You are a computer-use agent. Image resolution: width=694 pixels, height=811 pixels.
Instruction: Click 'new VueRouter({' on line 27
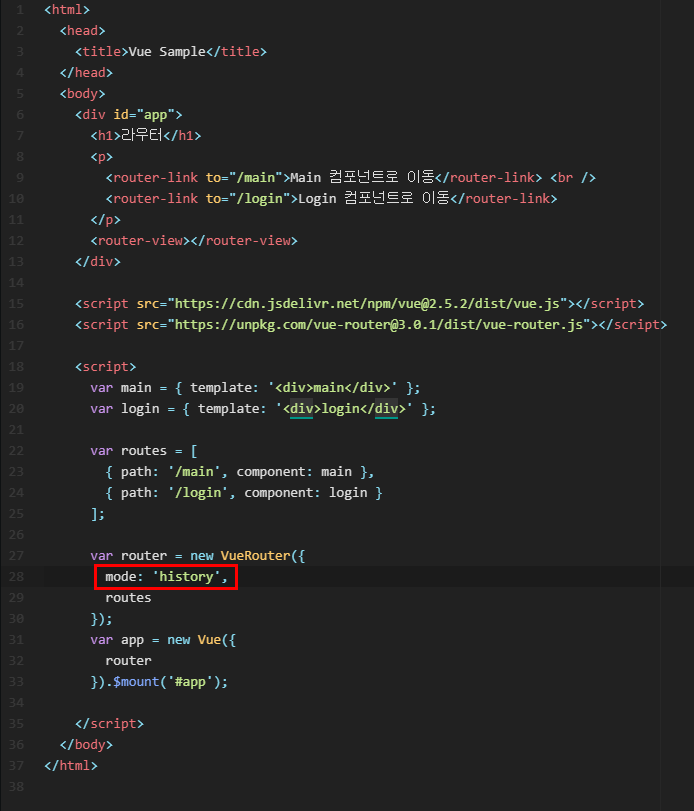(x=248, y=556)
